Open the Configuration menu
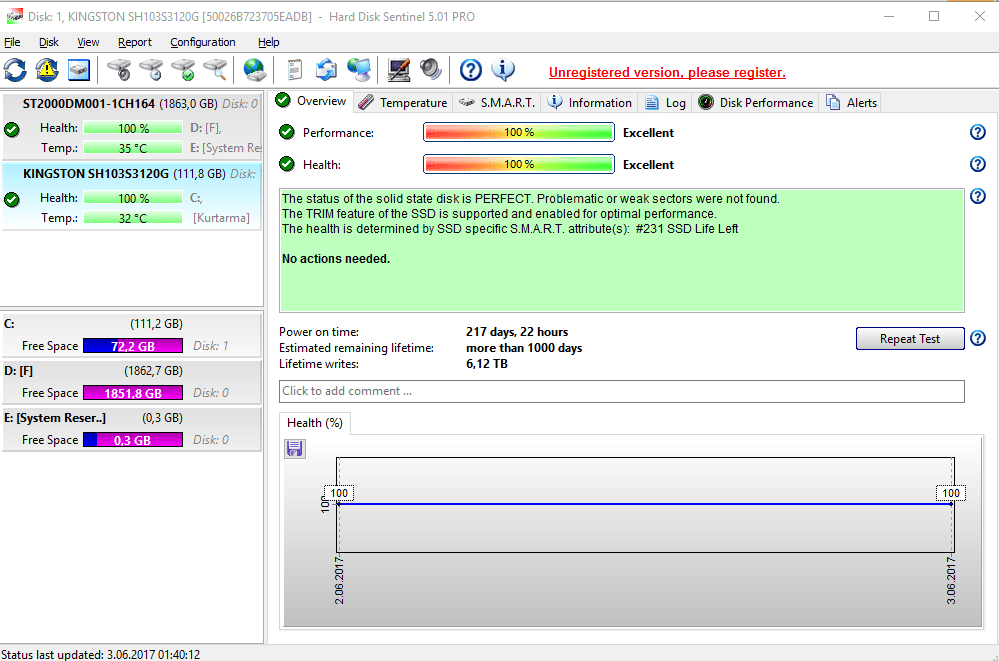The image size is (999, 661). point(203,42)
